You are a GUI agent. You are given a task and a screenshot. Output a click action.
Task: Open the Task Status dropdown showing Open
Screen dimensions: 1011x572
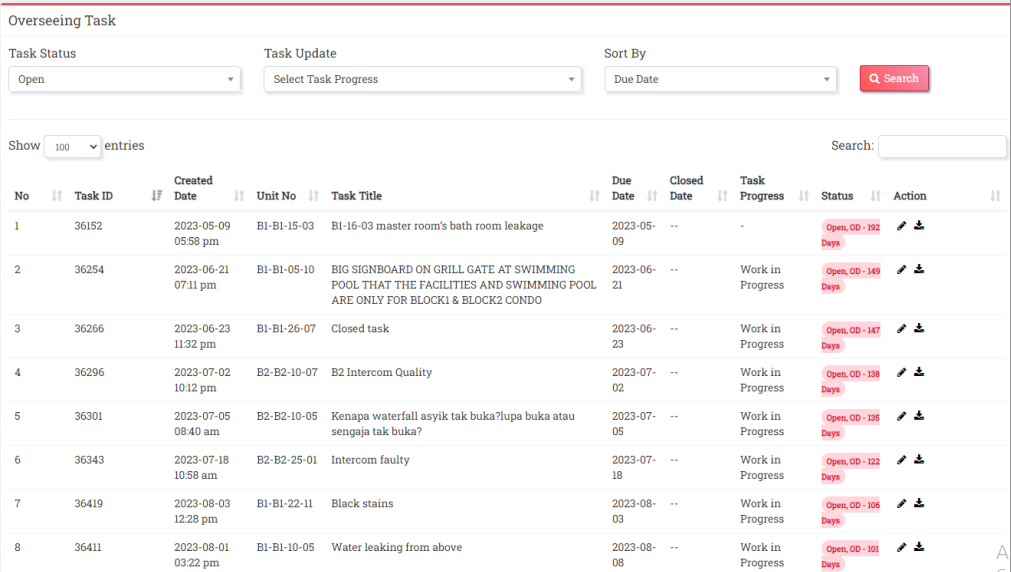pos(125,79)
